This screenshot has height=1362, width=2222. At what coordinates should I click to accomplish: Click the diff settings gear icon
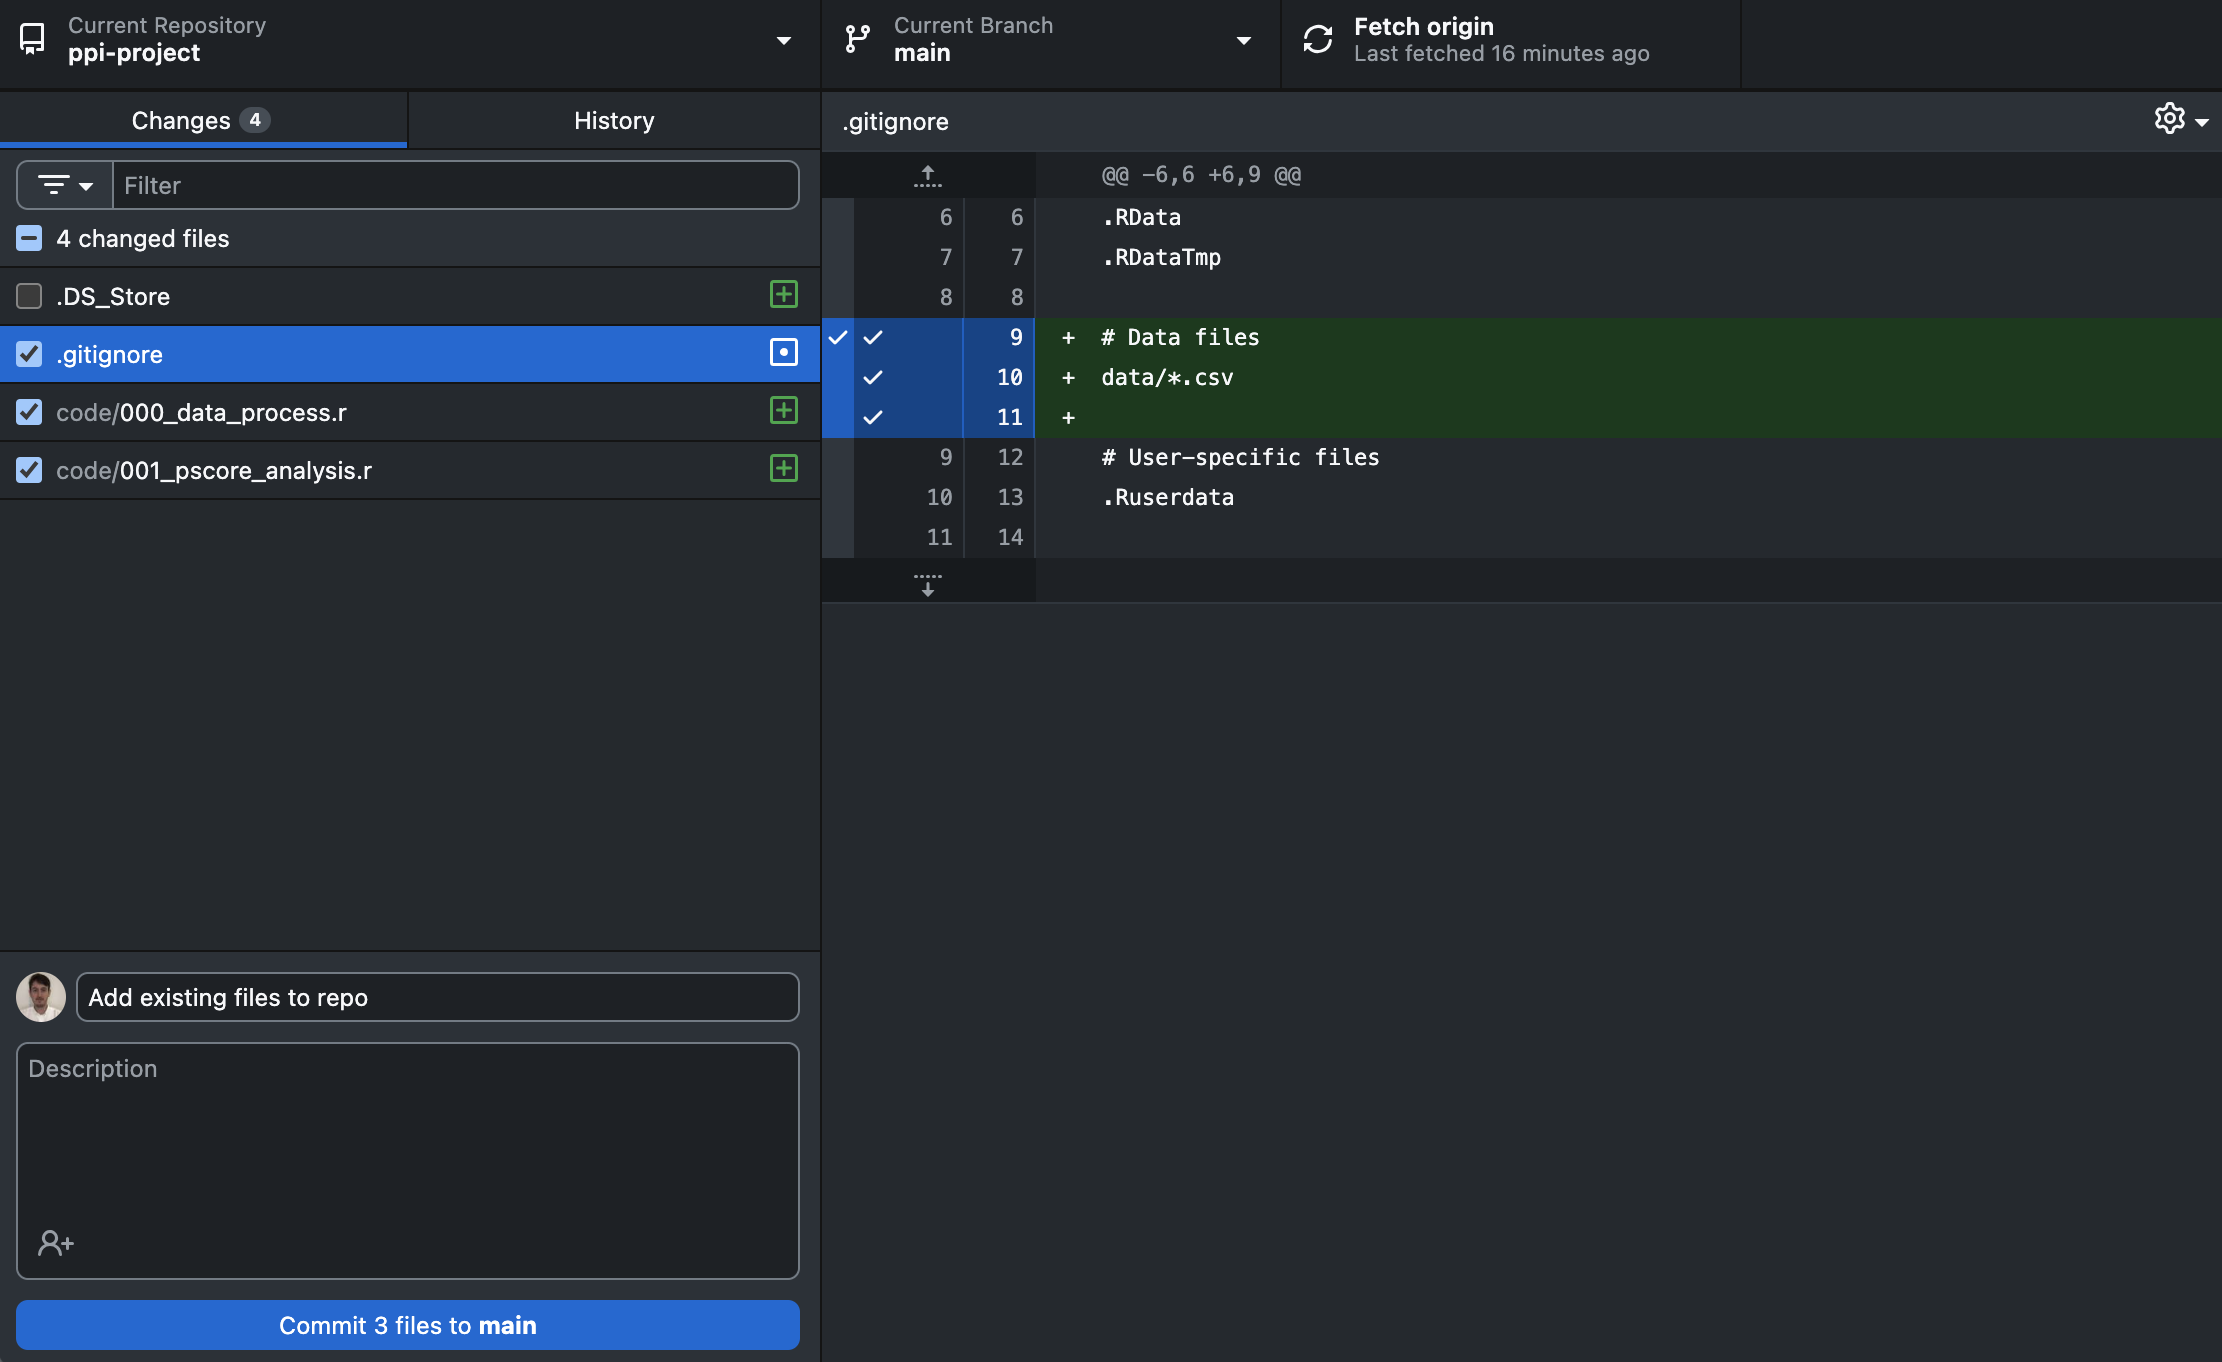2169,119
